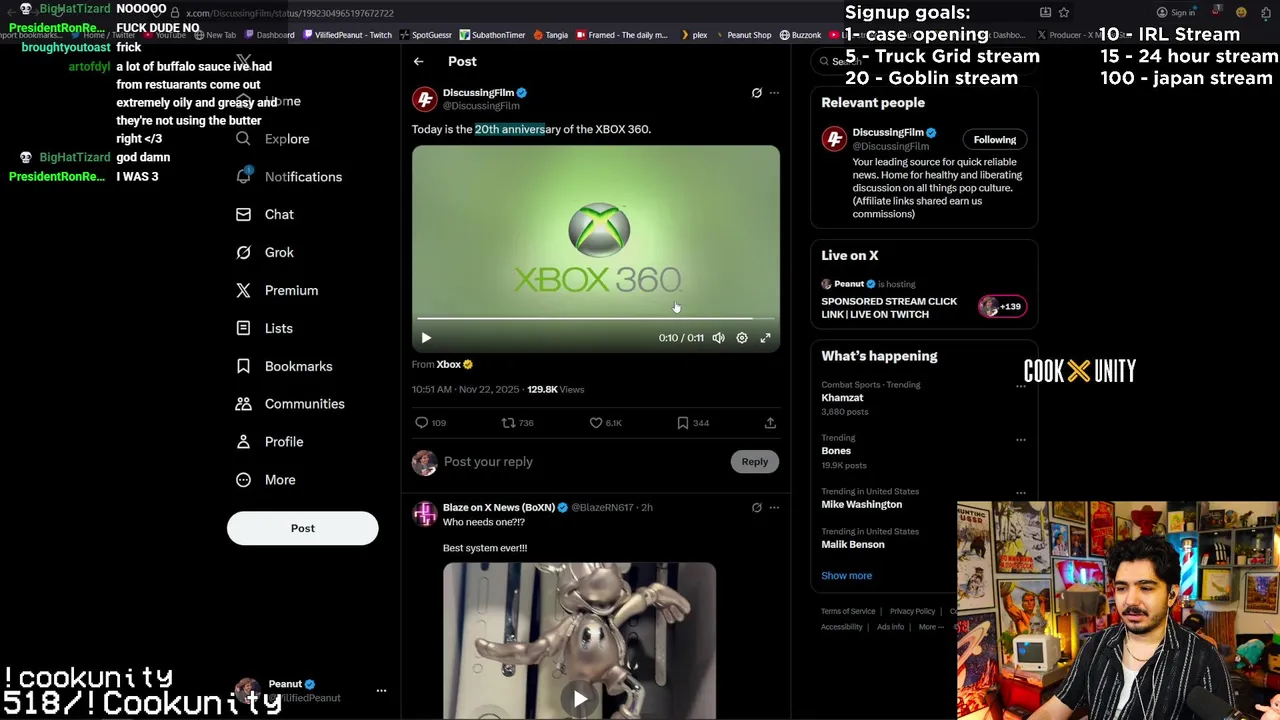Image resolution: width=1280 pixels, height=720 pixels.
Task: Open the Bones trend
Action: 836,451
